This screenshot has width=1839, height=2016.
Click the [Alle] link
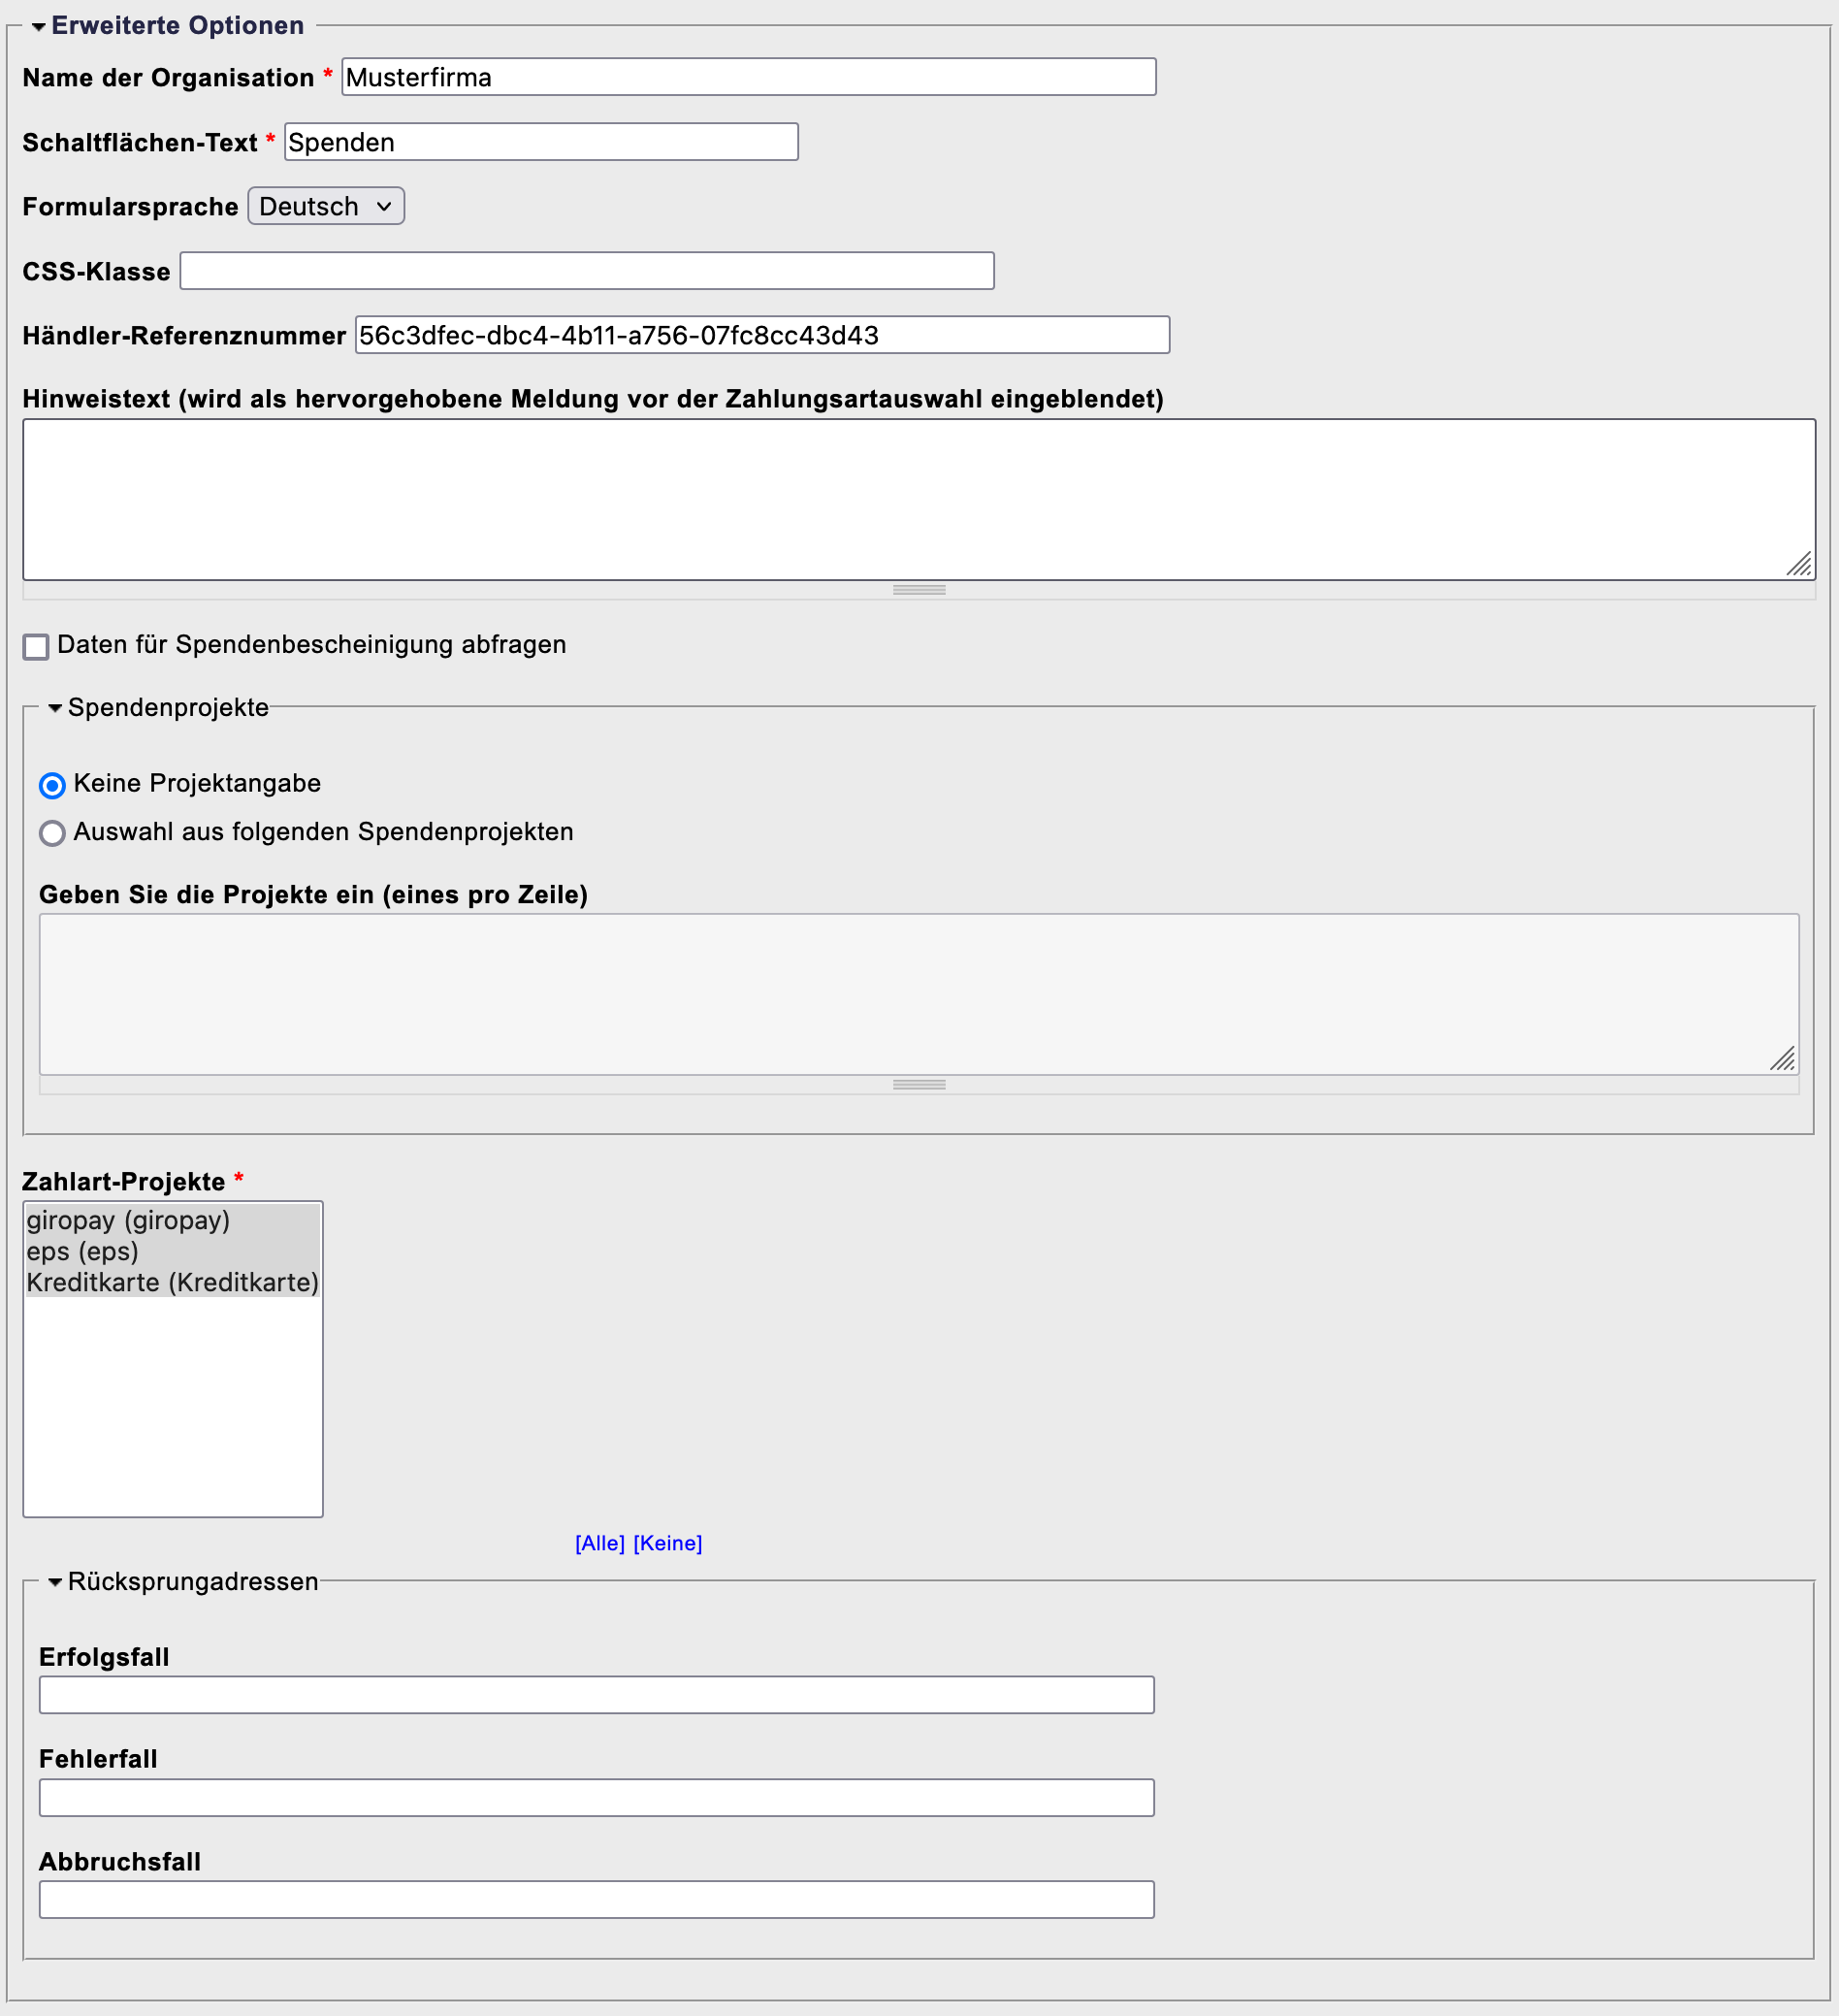click(x=600, y=1543)
